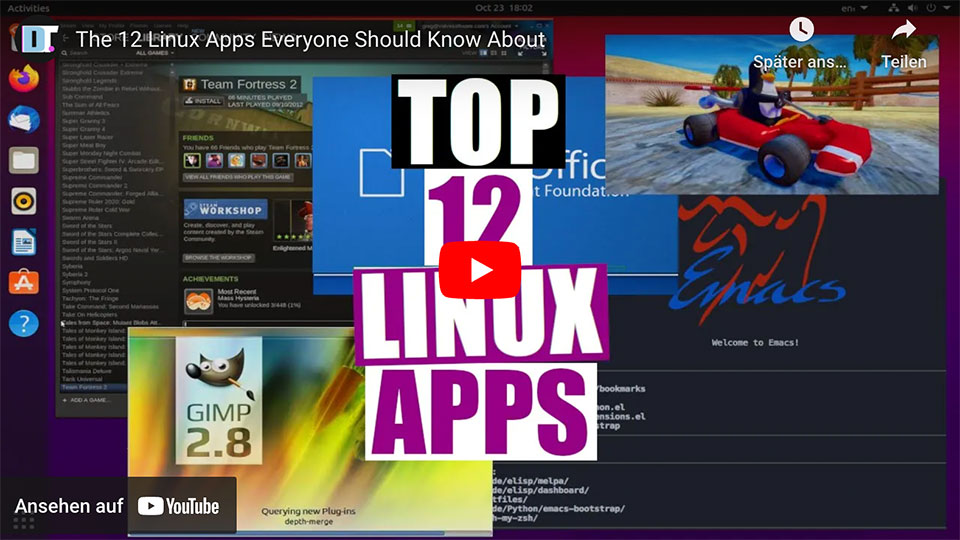Screen dimensions: 960x540
Task: Open the ALL GAMES dropdown in Steam
Action: [155, 53]
